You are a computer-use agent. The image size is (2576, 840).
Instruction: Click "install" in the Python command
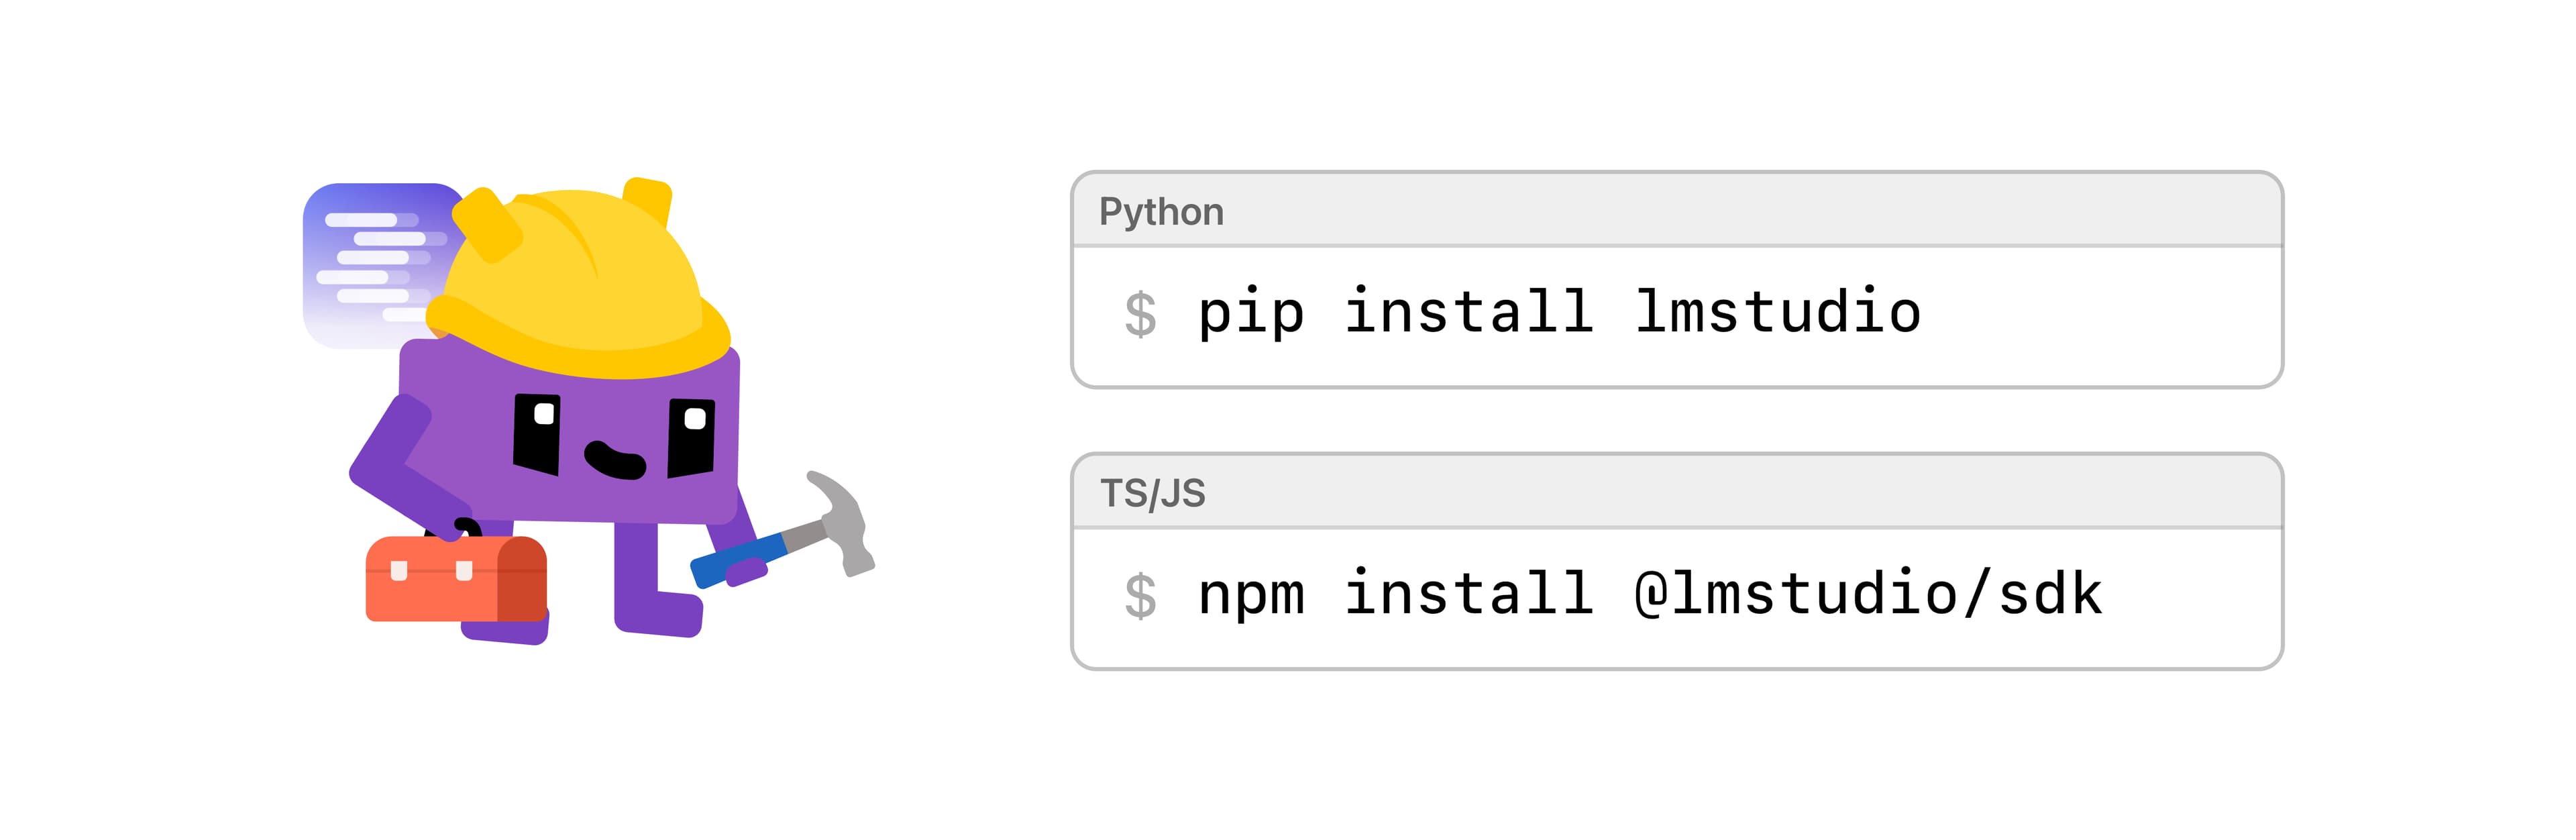tap(1468, 311)
